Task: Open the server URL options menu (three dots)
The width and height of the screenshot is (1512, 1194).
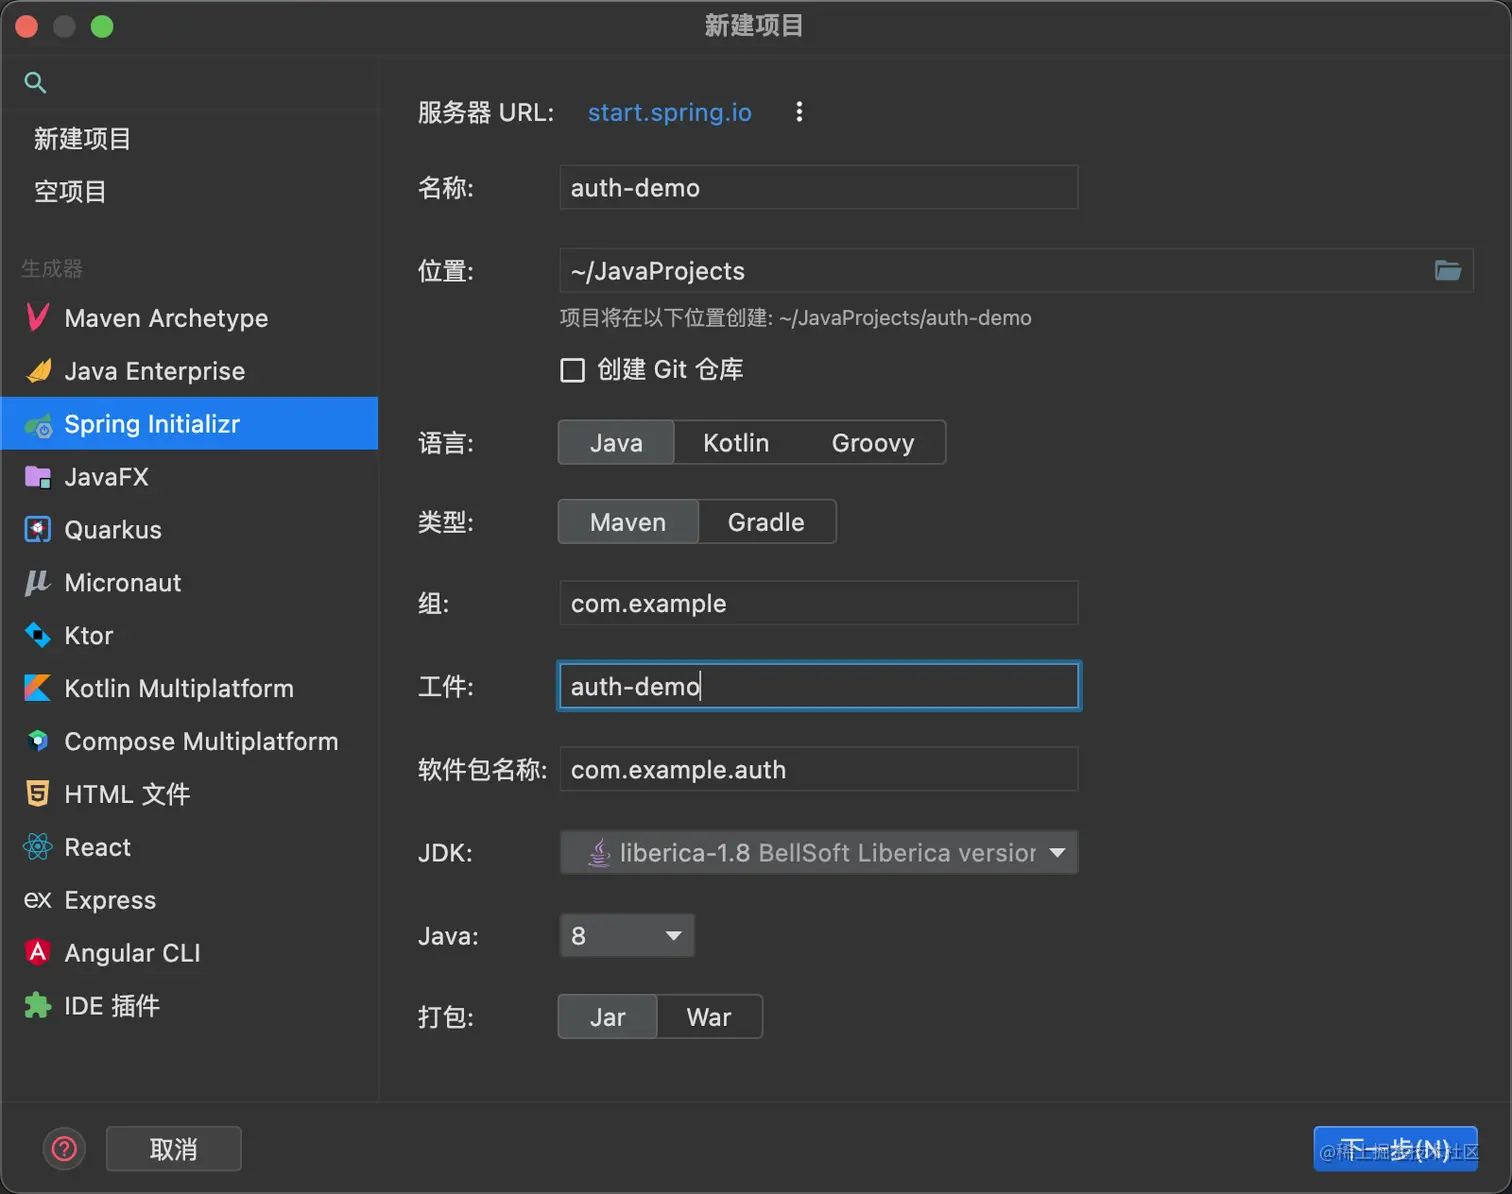Action: tap(799, 112)
